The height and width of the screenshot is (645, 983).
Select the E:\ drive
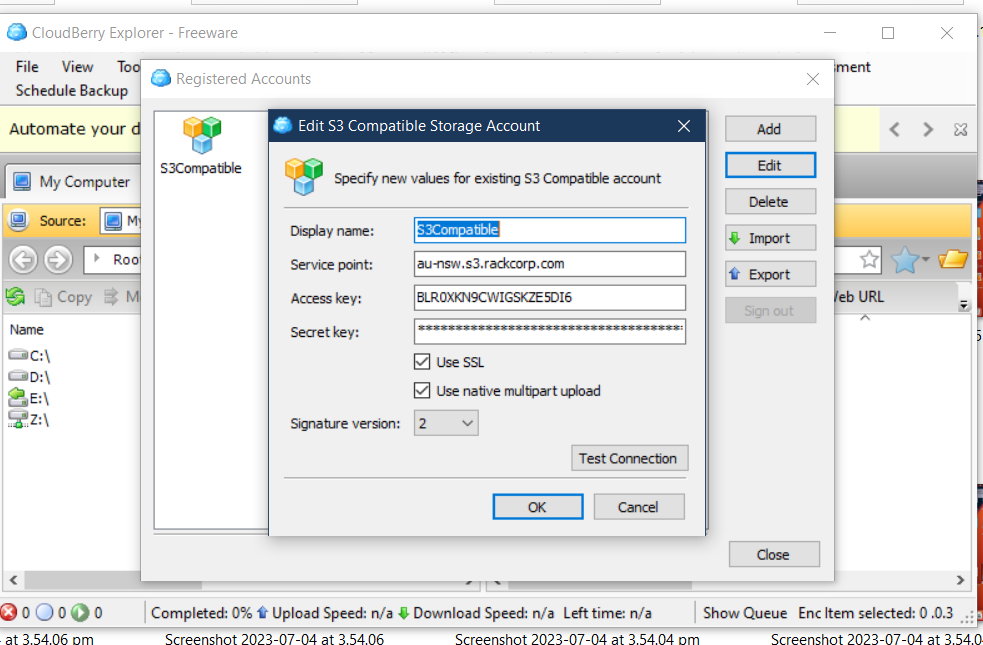29,398
